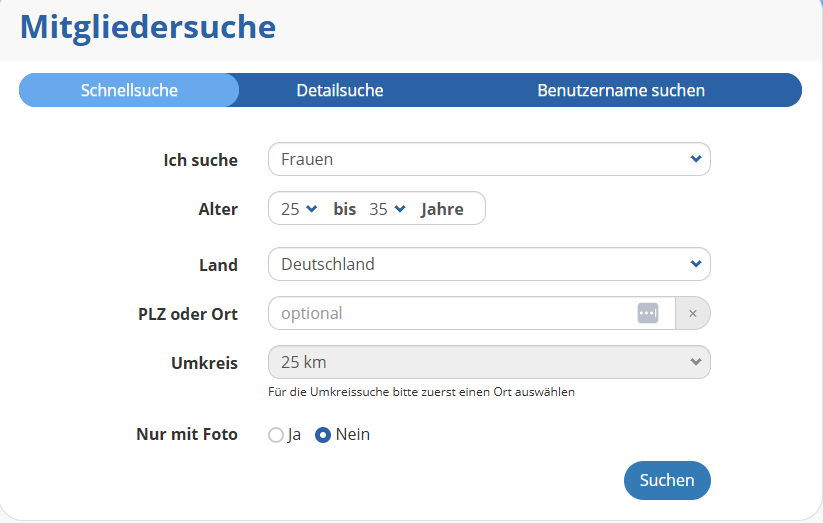Clear the PLZ oder Ort field with X
This screenshot has width=823, height=523.
coord(693,313)
